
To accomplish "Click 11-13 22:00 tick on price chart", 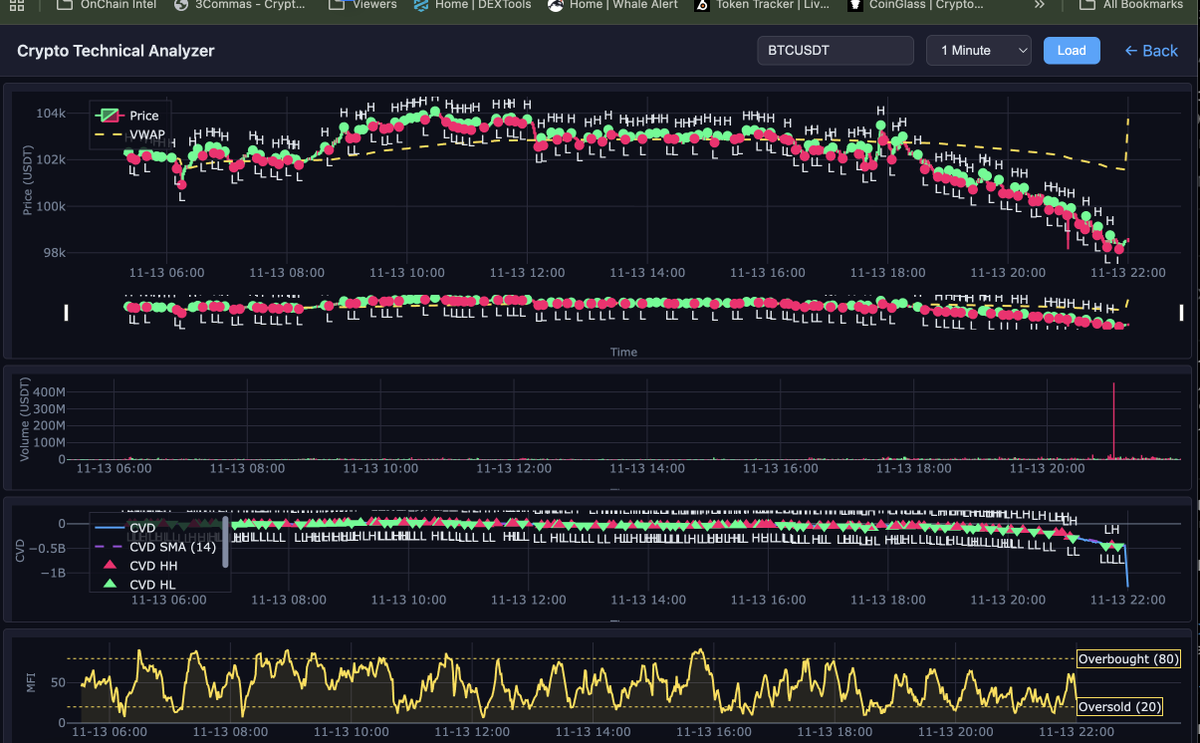I will 1127,272.
